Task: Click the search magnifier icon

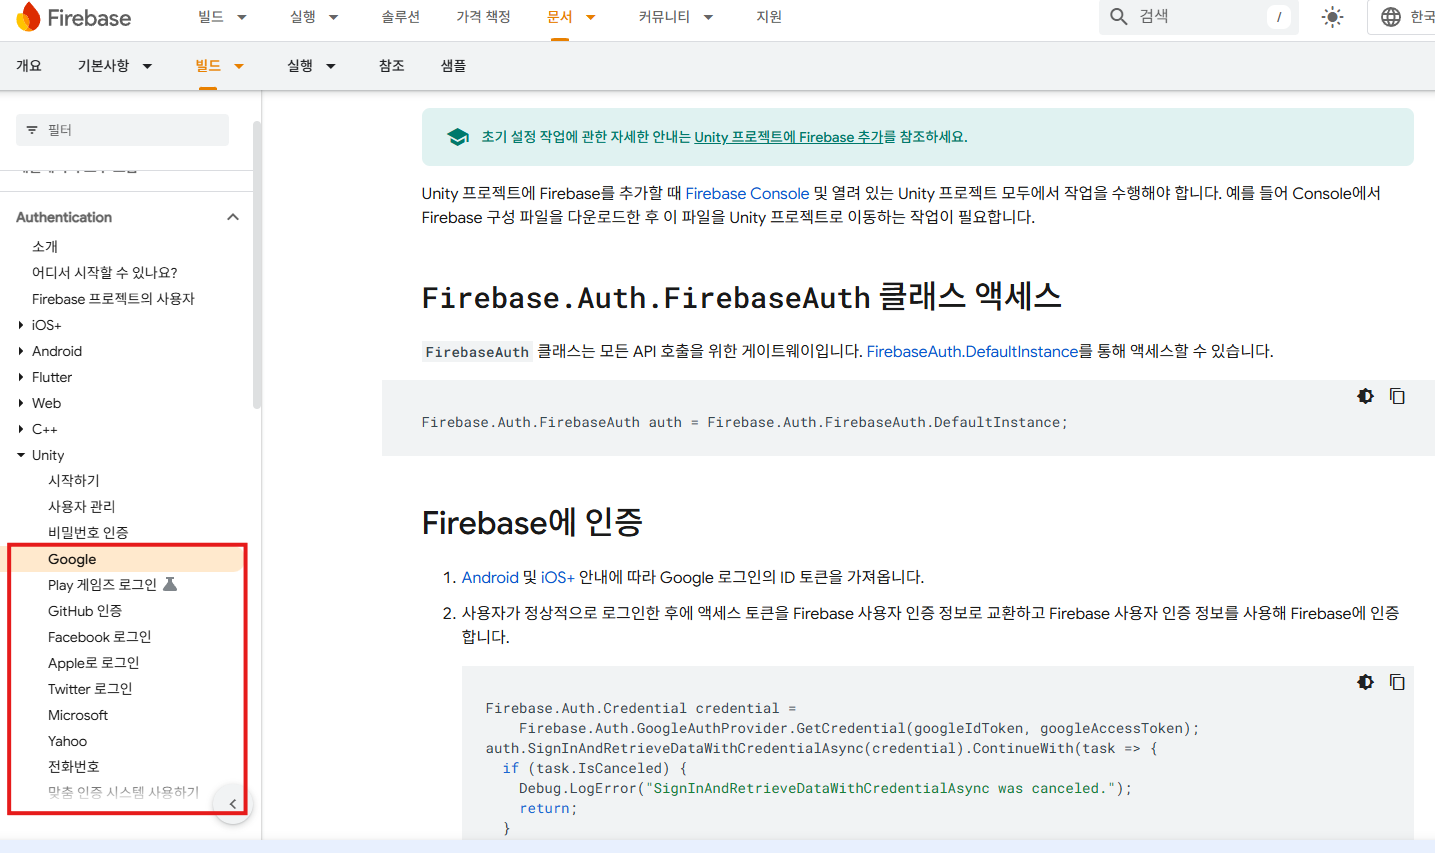Action: coord(1119,17)
